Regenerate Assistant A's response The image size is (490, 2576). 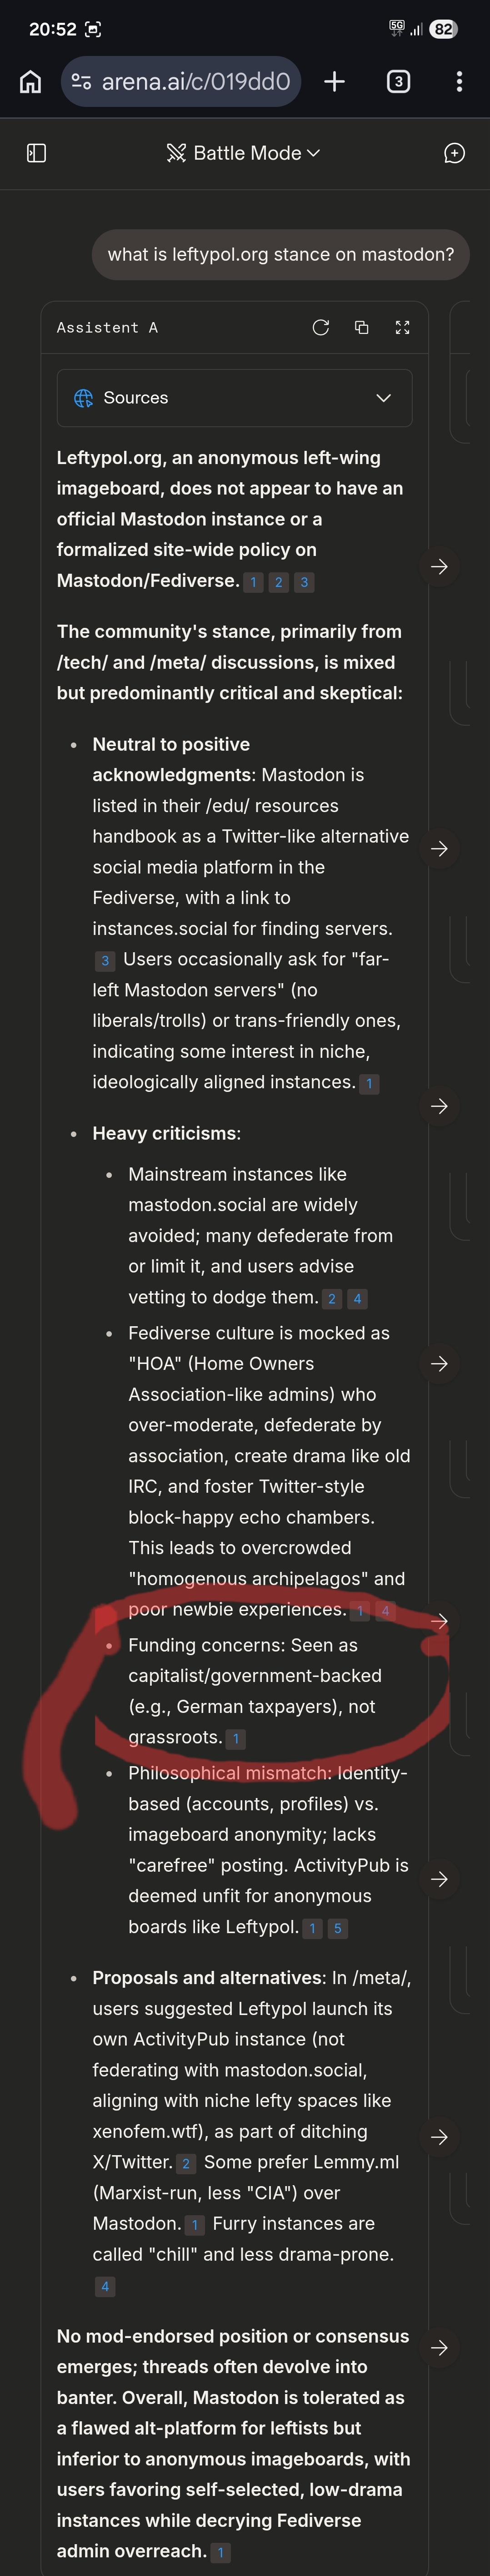pyautogui.click(x=321, y=328)
